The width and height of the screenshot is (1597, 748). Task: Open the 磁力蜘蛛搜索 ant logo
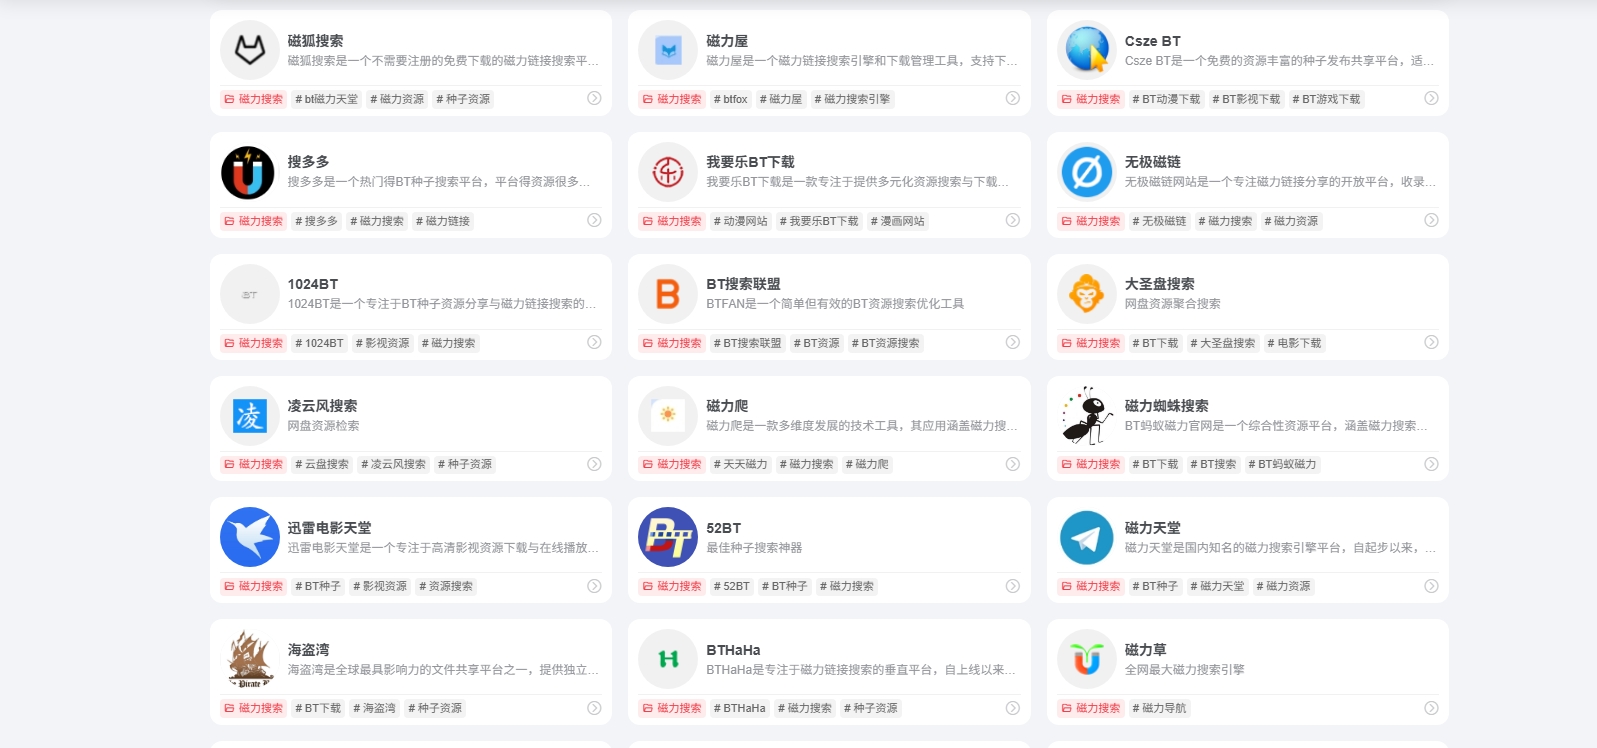pos(1087,415)
